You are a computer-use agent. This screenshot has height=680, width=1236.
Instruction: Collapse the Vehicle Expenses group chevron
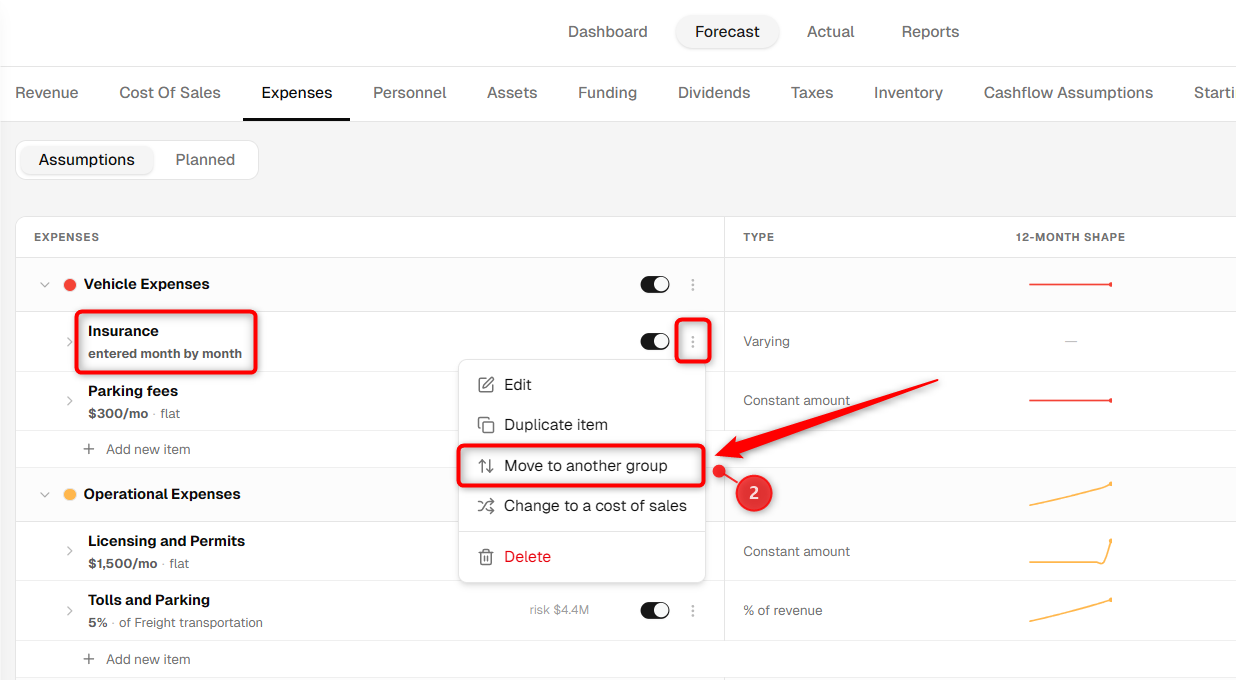44,285
